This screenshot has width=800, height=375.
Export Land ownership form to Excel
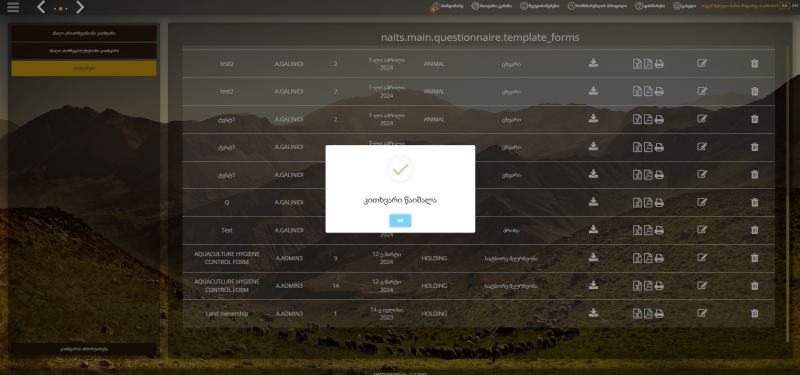coord(637,313)
